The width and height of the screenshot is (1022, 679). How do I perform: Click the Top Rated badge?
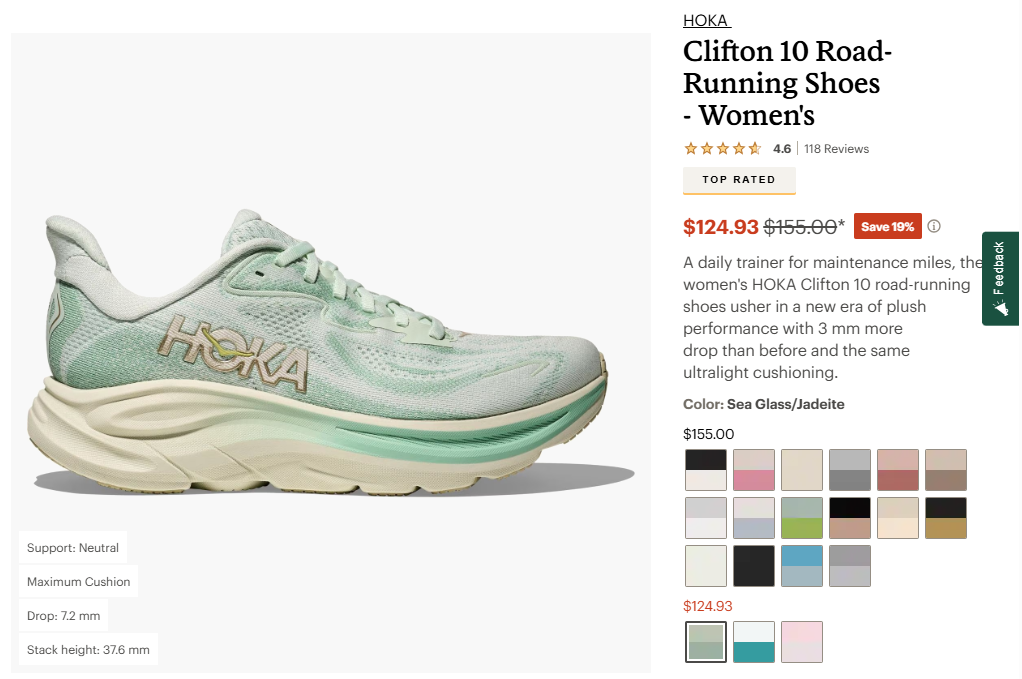[x=739, y=180]
